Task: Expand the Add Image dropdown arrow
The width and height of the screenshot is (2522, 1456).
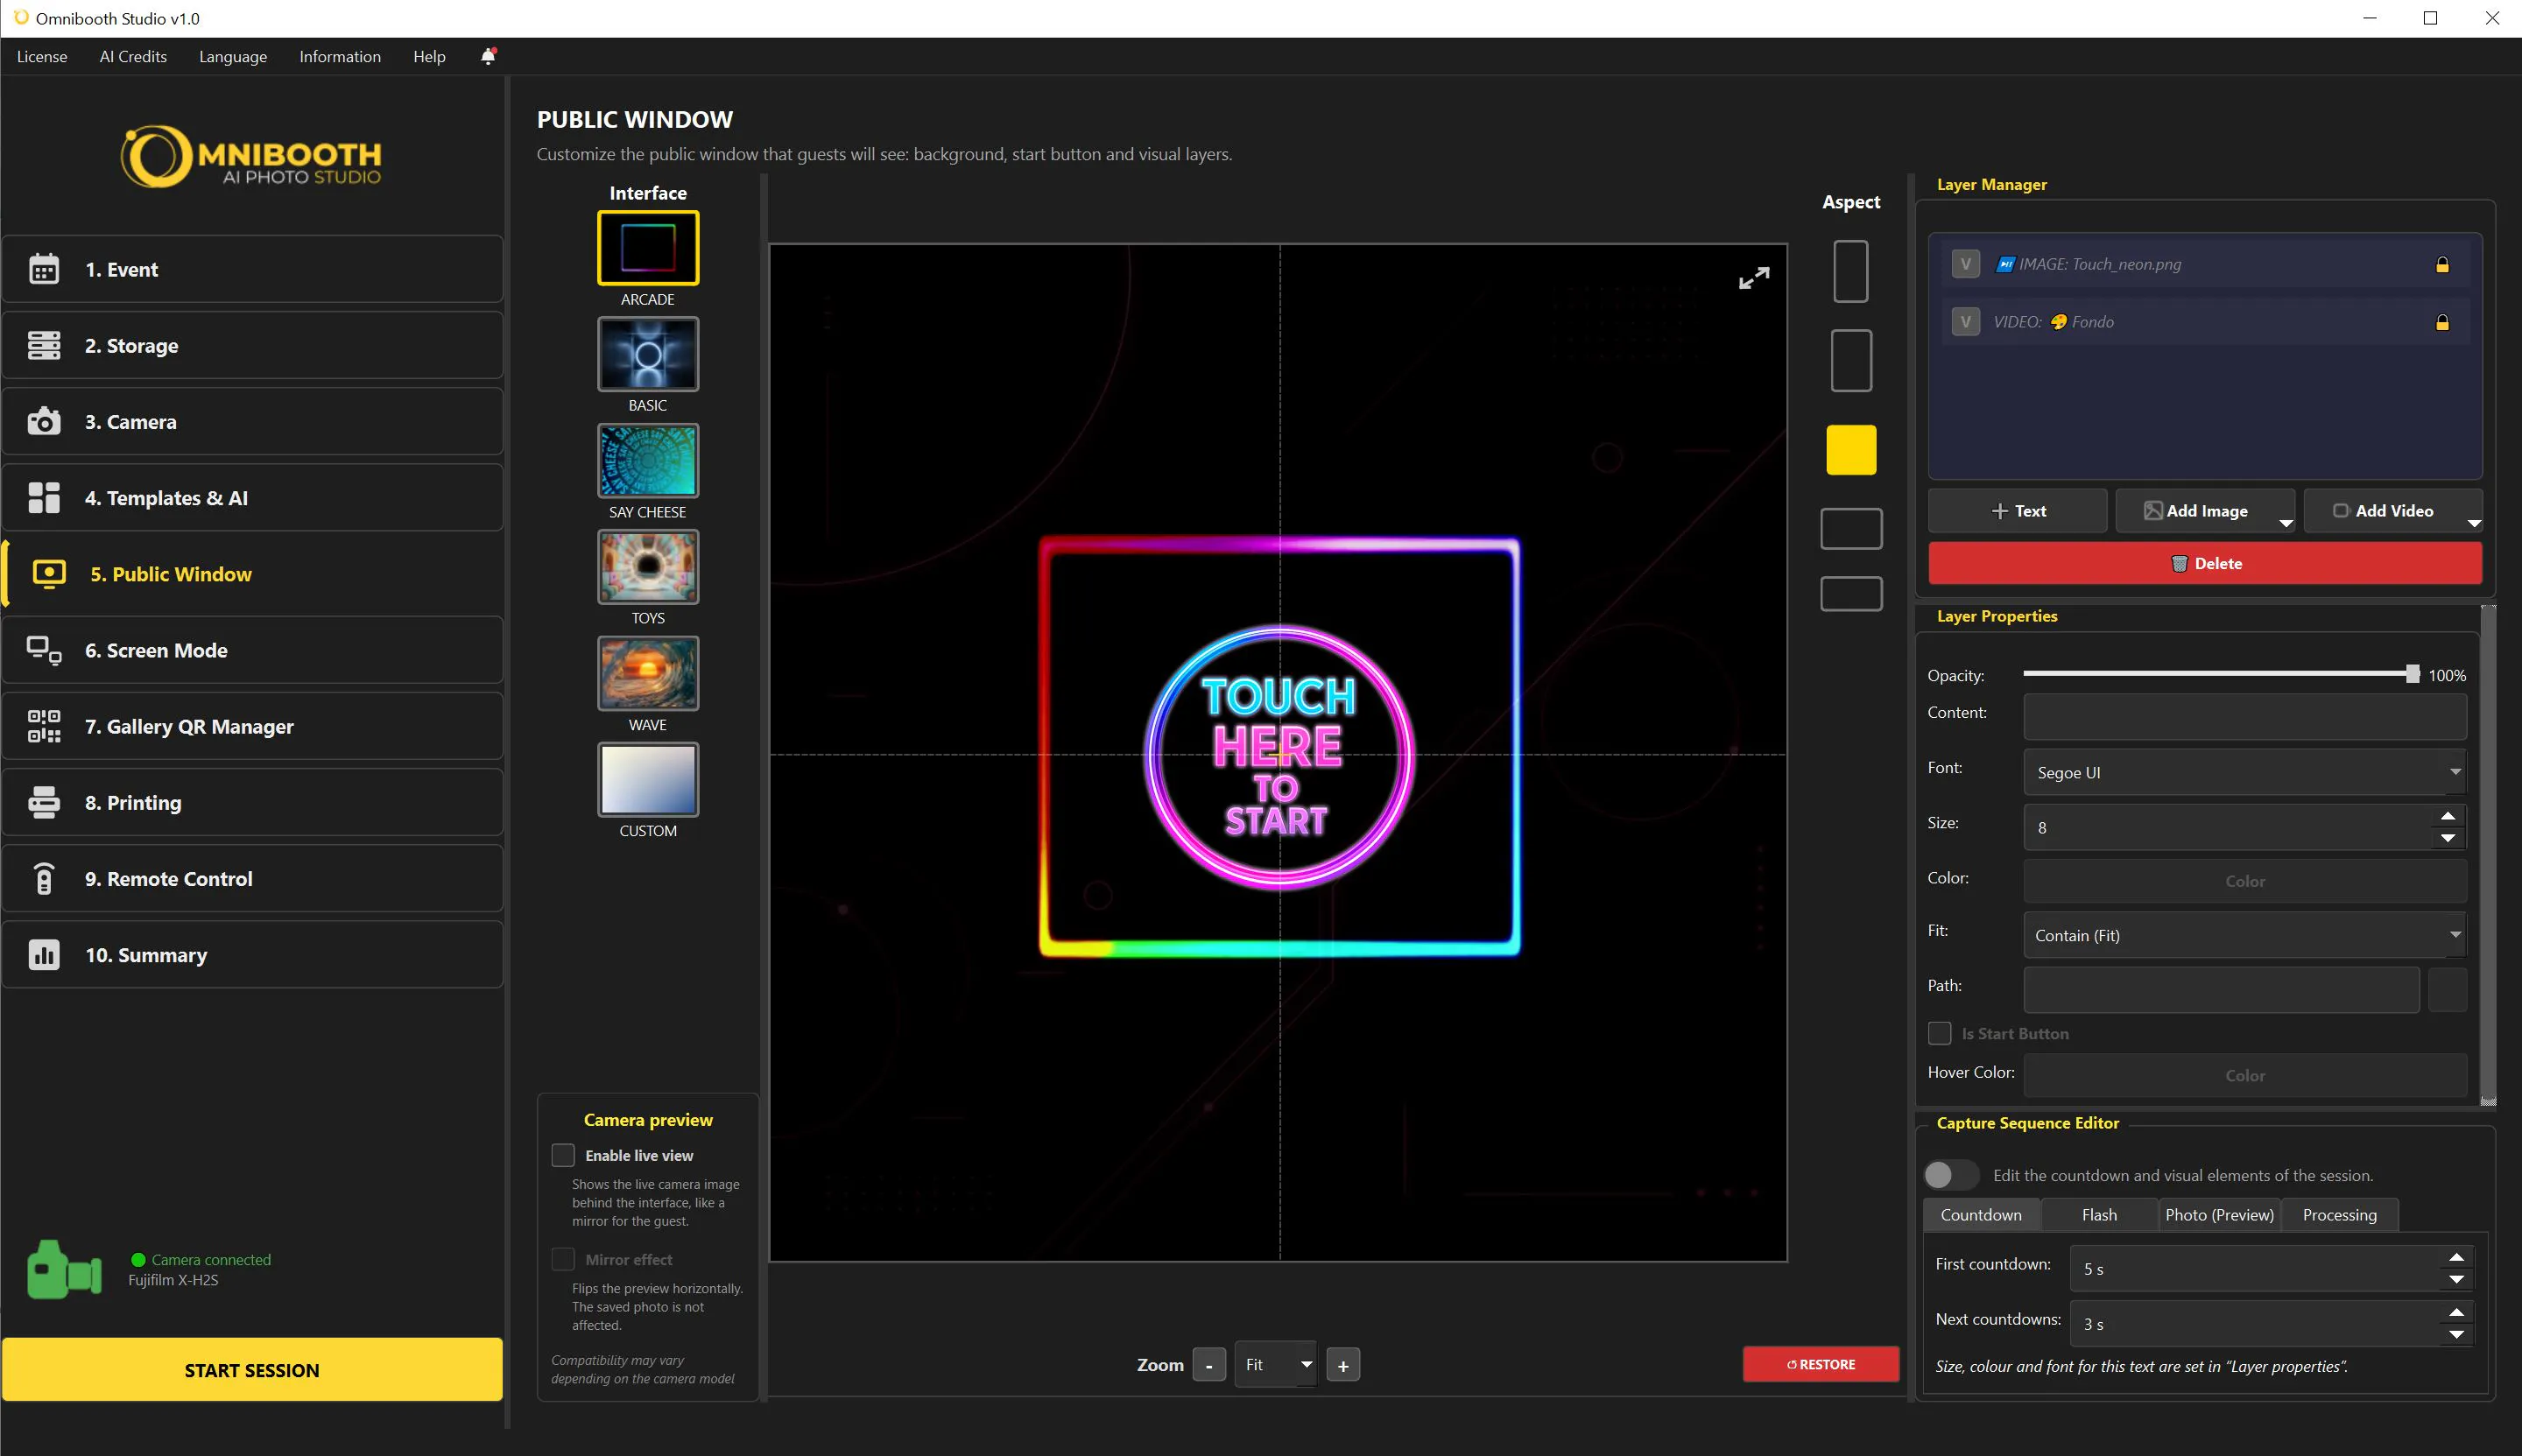Action: (2285, 523)
